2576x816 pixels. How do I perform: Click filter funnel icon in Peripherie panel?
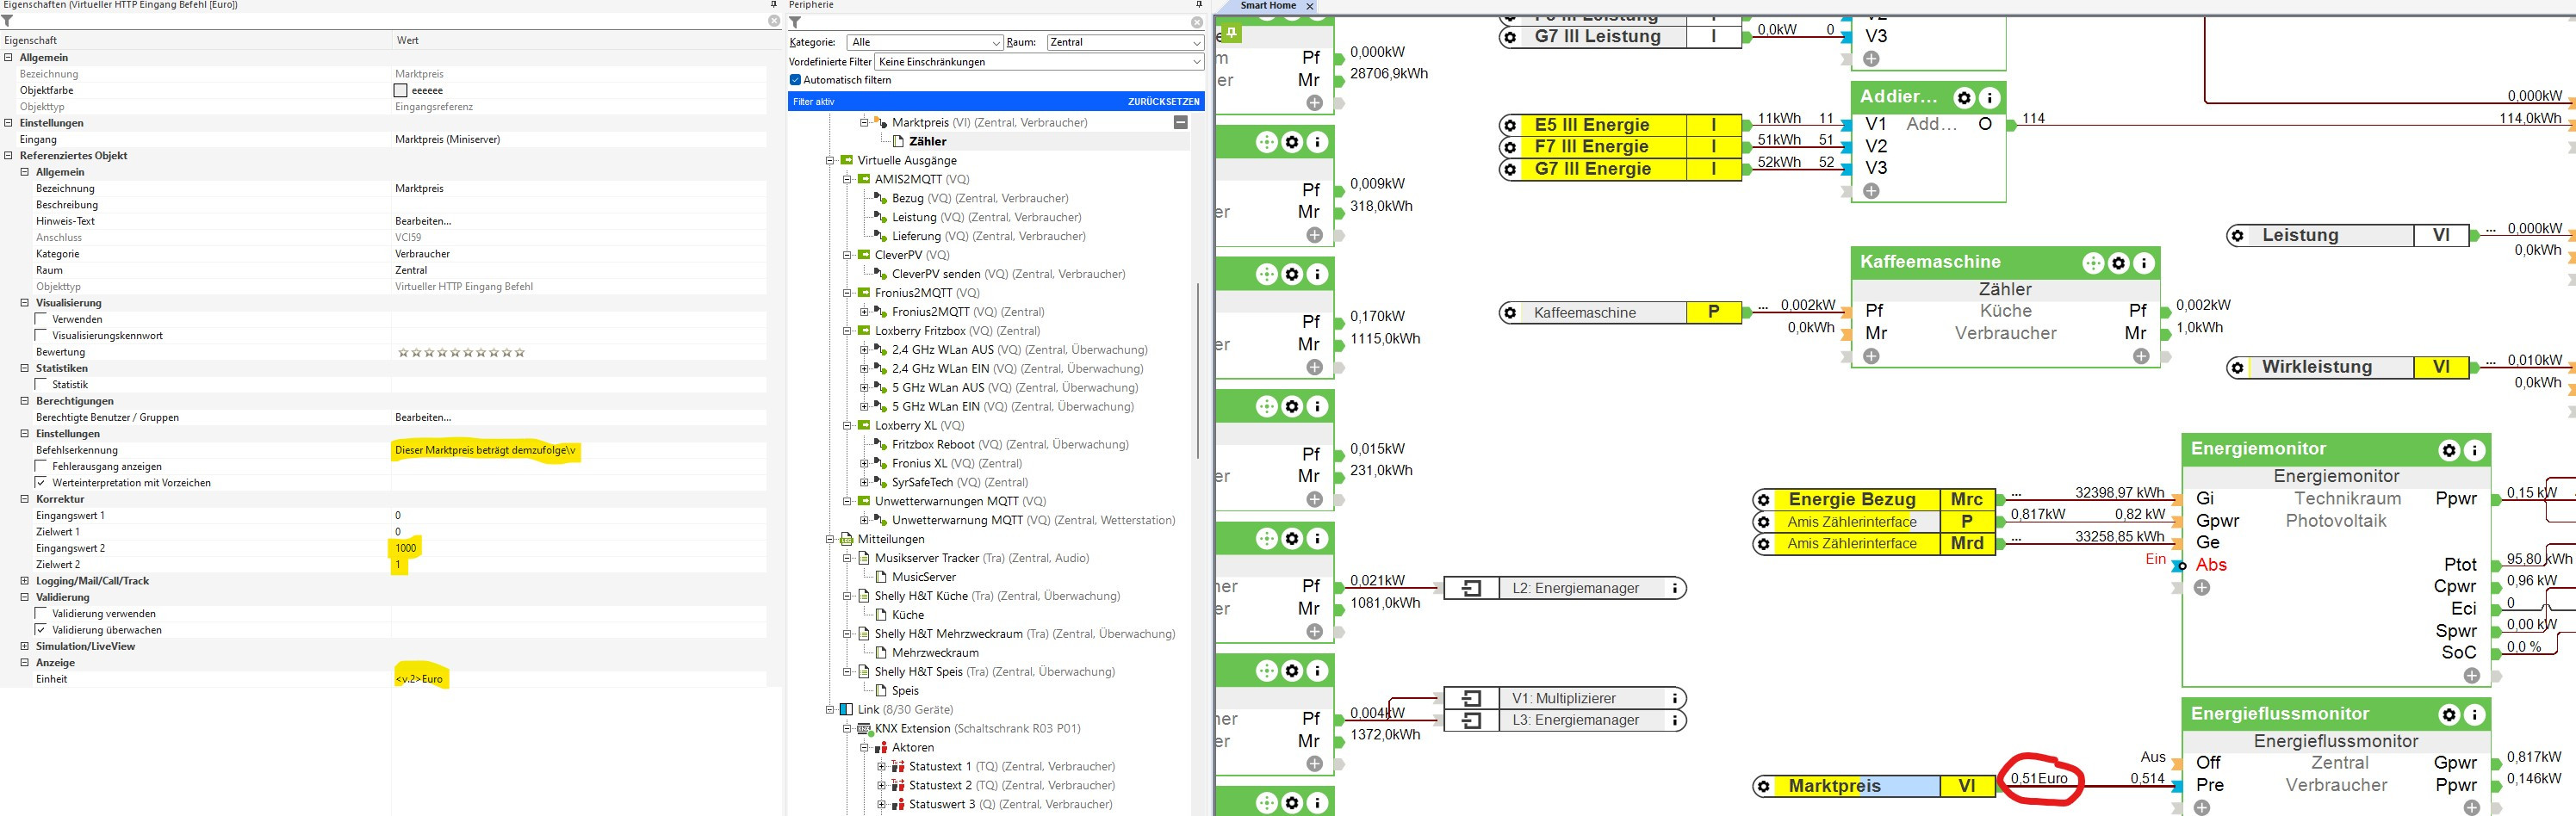[796, 22]
